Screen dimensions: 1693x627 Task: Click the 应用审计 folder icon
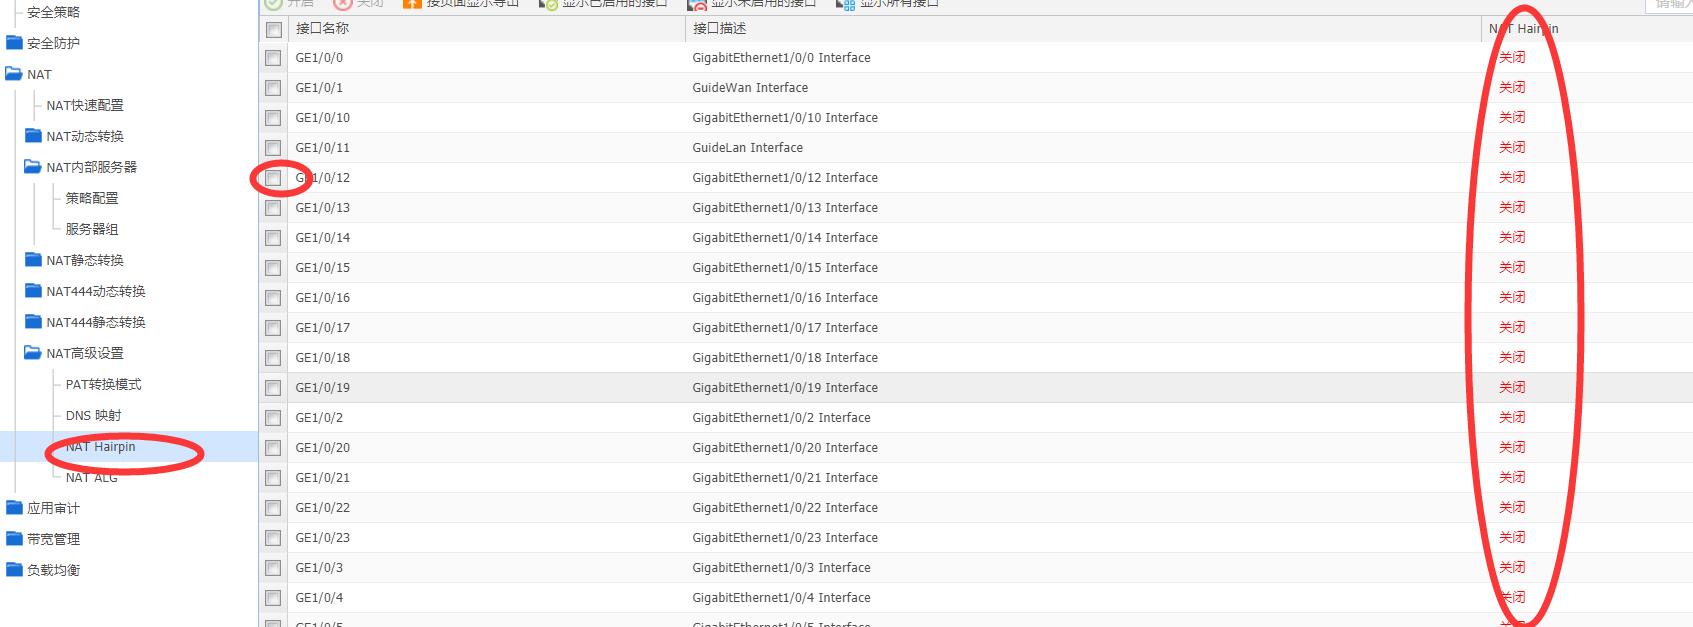(14, 508)
